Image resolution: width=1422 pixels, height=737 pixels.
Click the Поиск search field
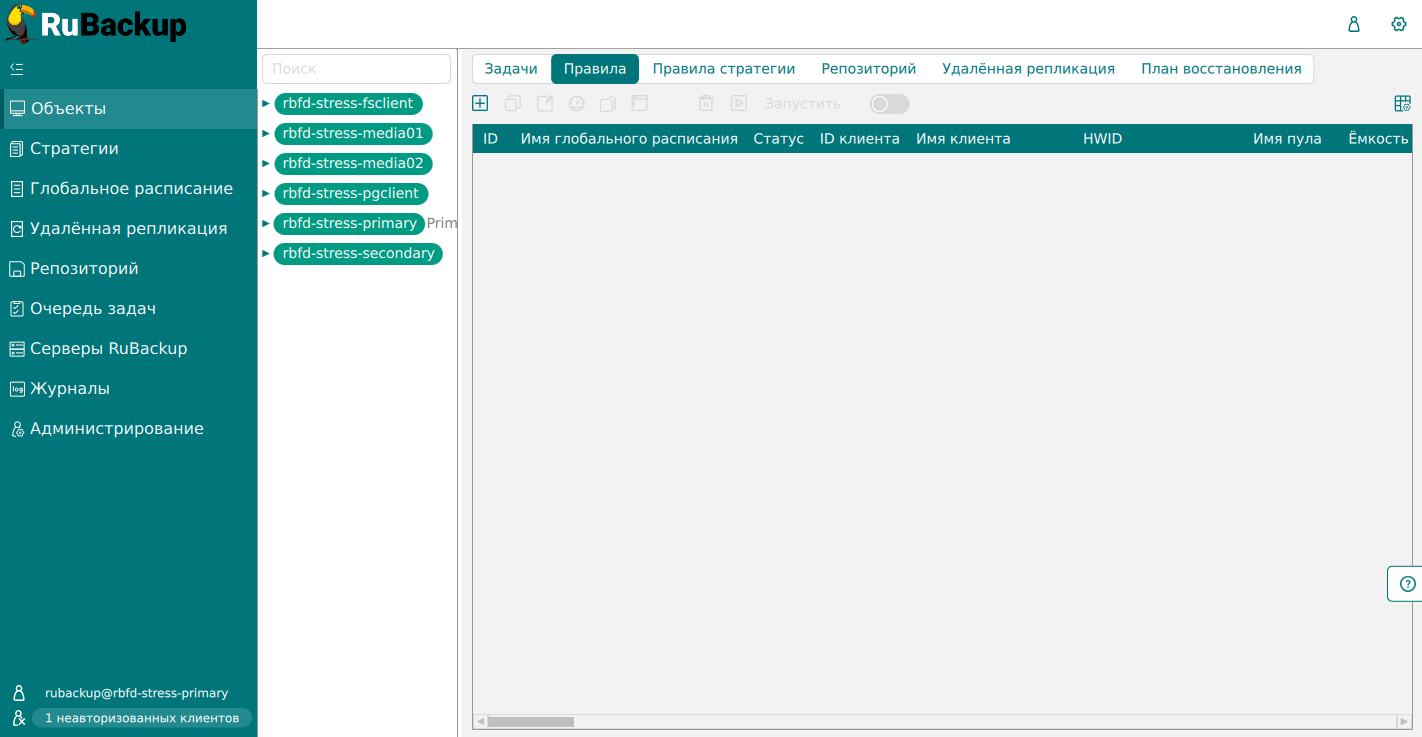(356, 69)
